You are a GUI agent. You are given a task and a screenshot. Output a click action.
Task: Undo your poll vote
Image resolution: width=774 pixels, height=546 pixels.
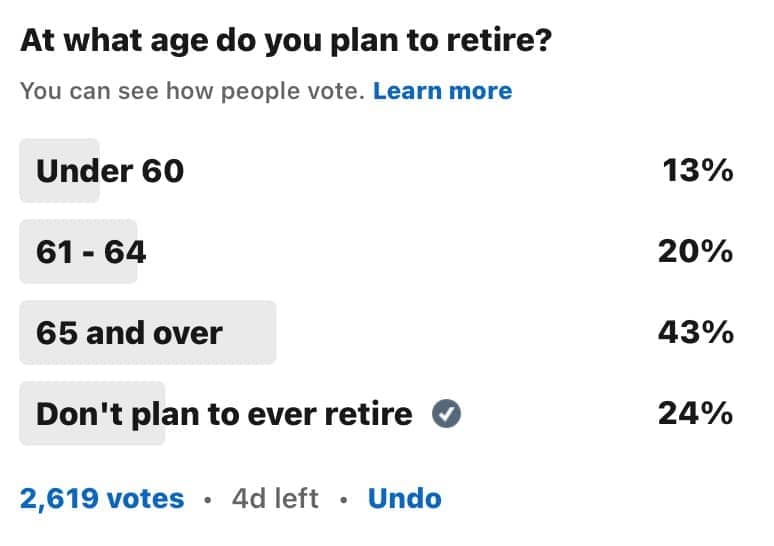[404, 498]
